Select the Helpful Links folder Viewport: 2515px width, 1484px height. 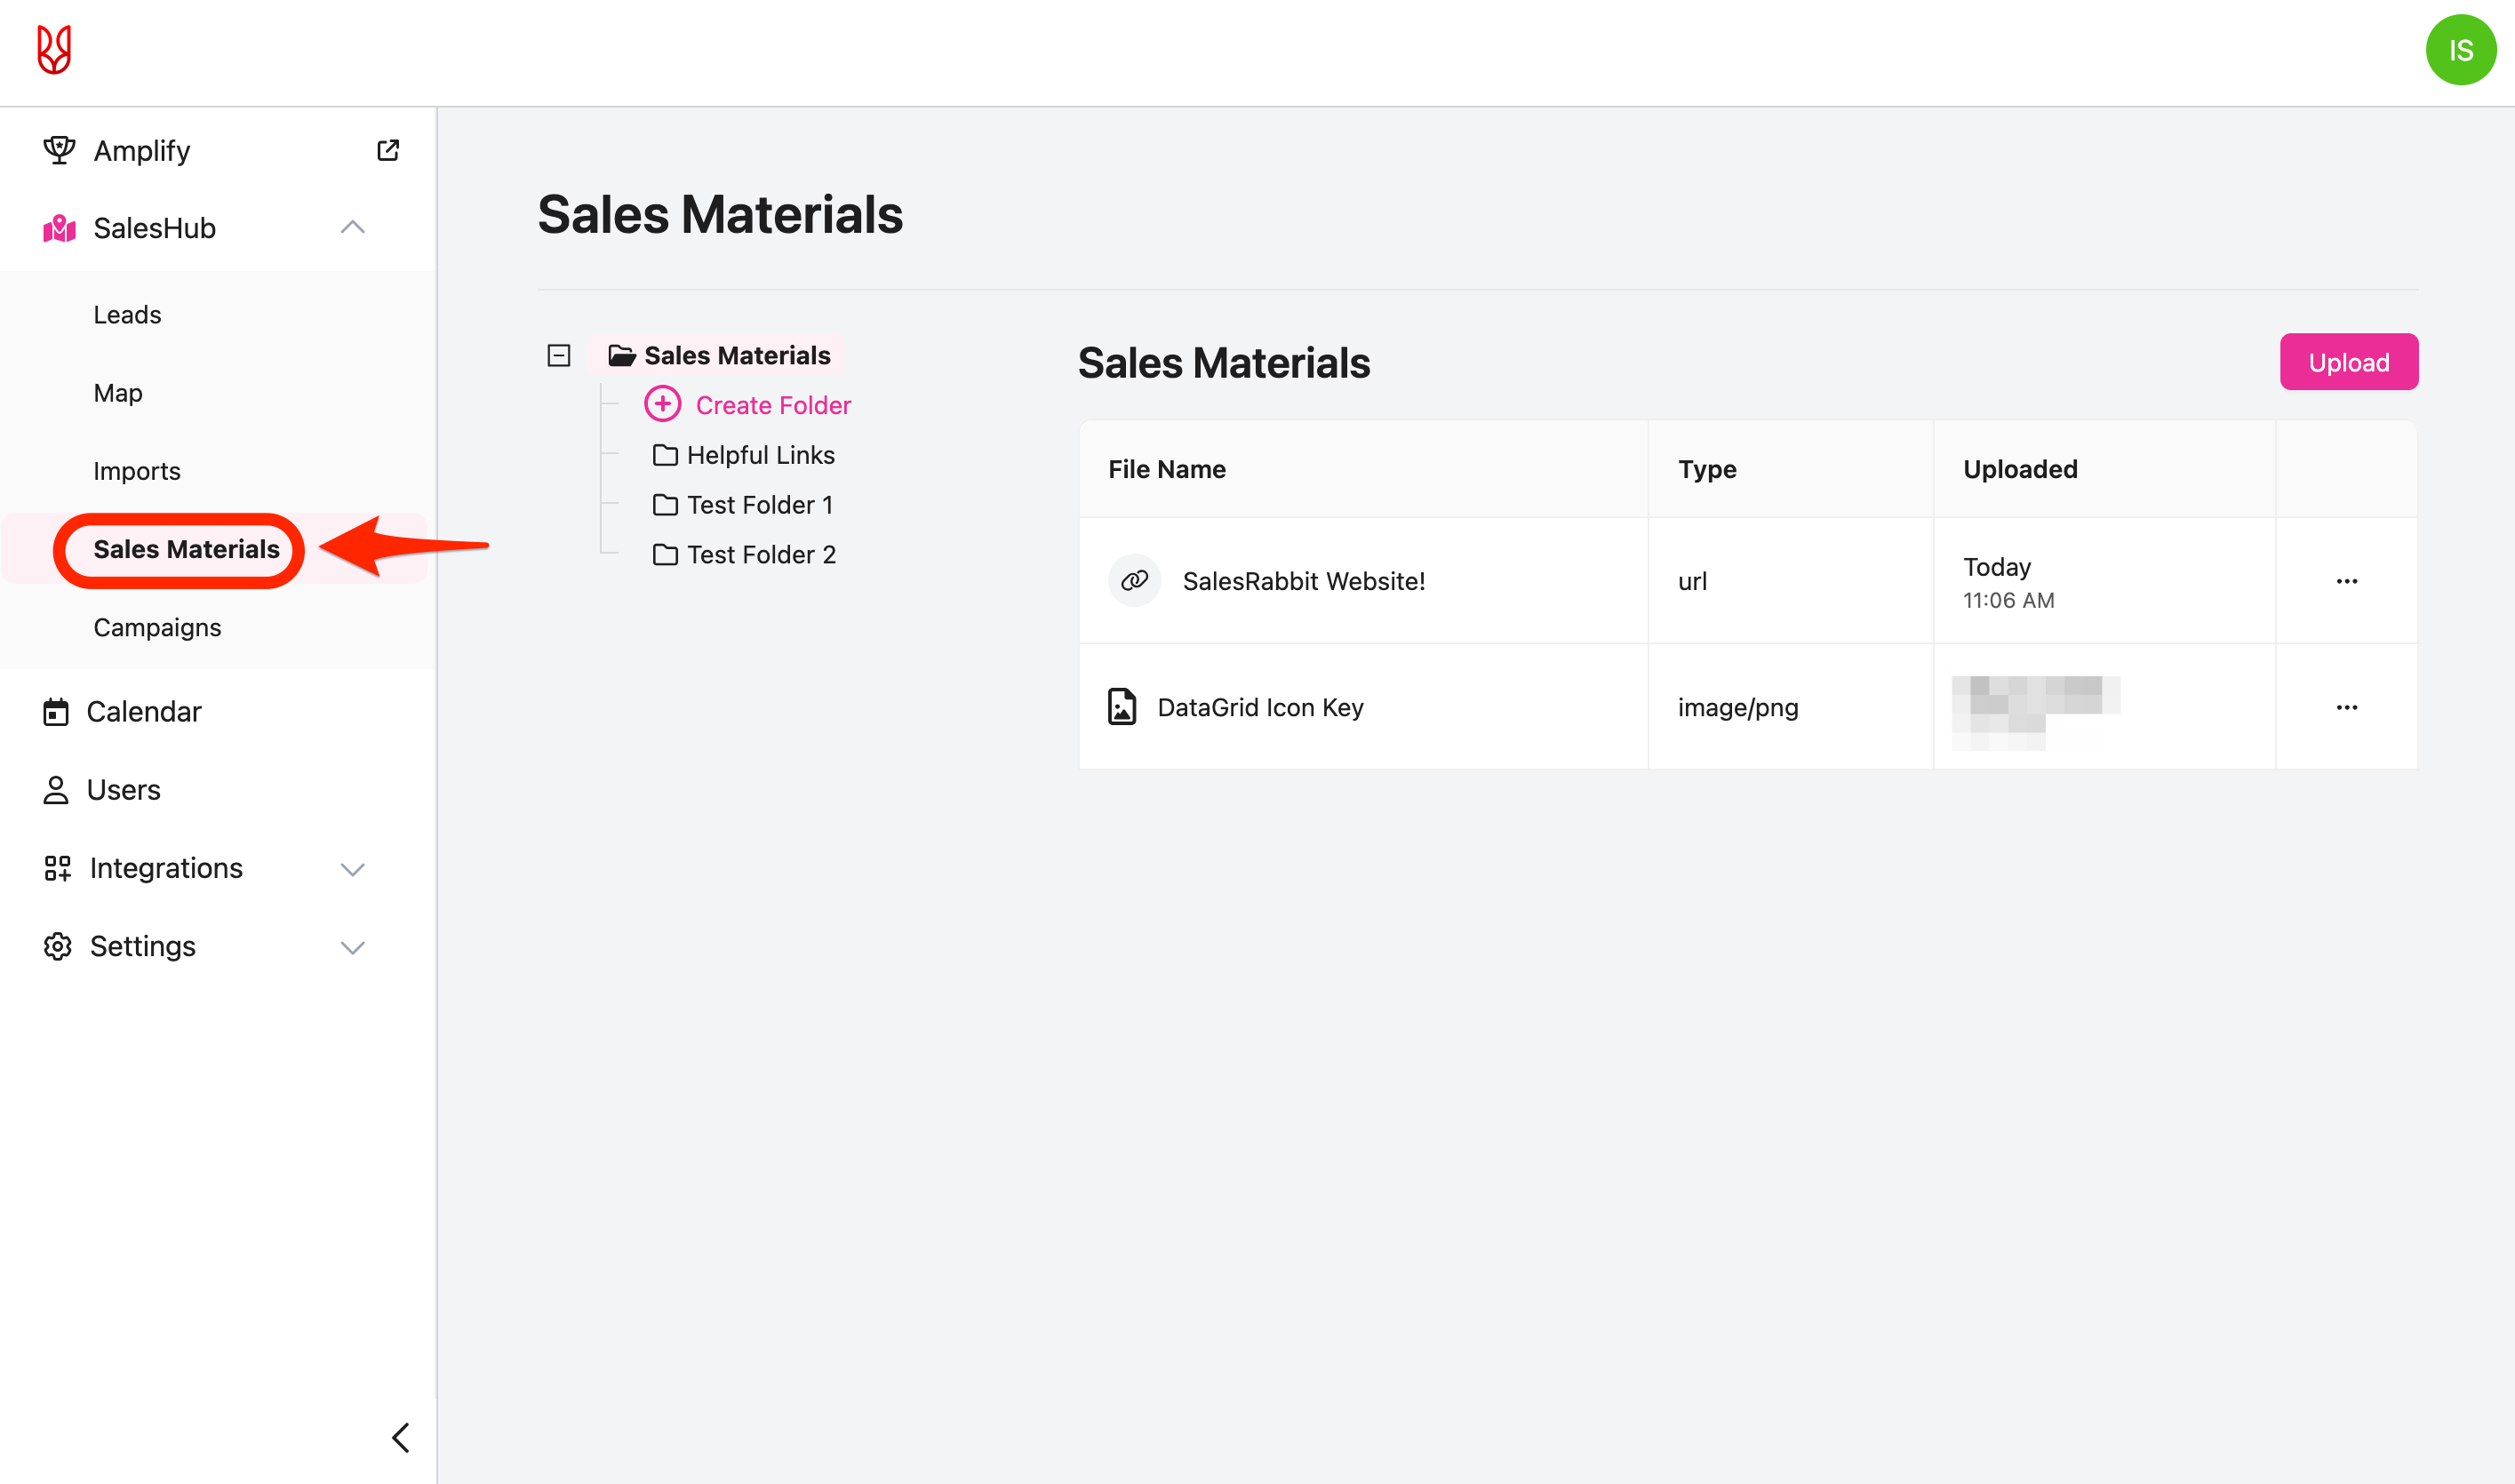pos(760,455)
